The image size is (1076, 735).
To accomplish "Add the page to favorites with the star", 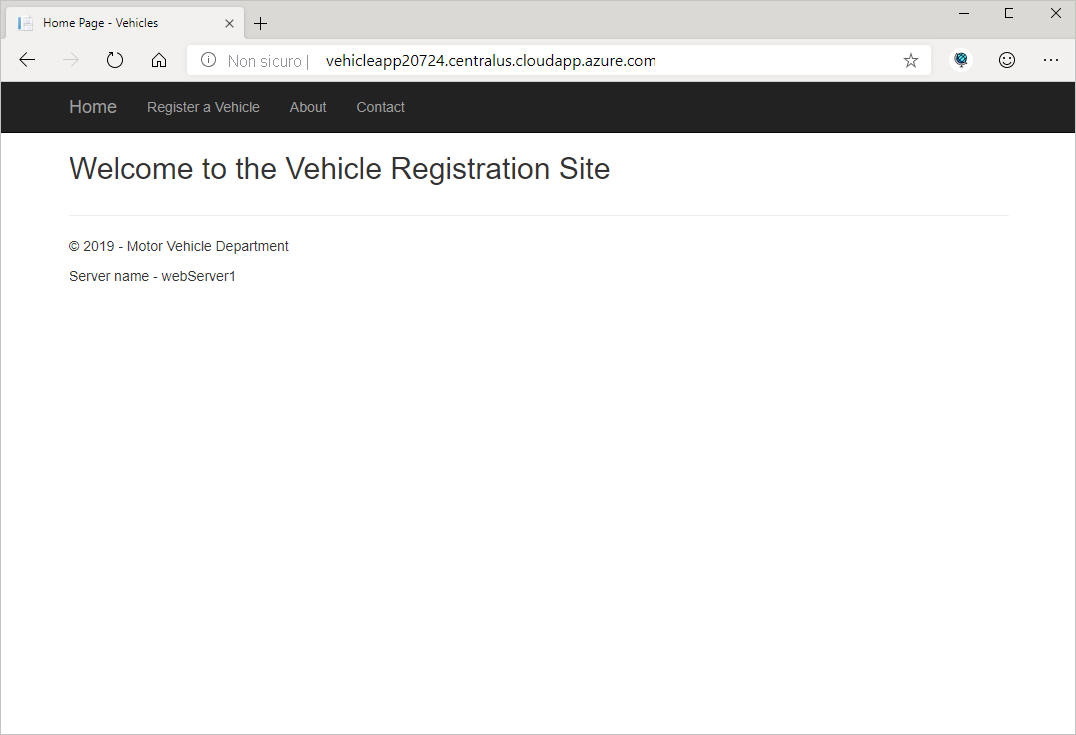I will [910, 60].
